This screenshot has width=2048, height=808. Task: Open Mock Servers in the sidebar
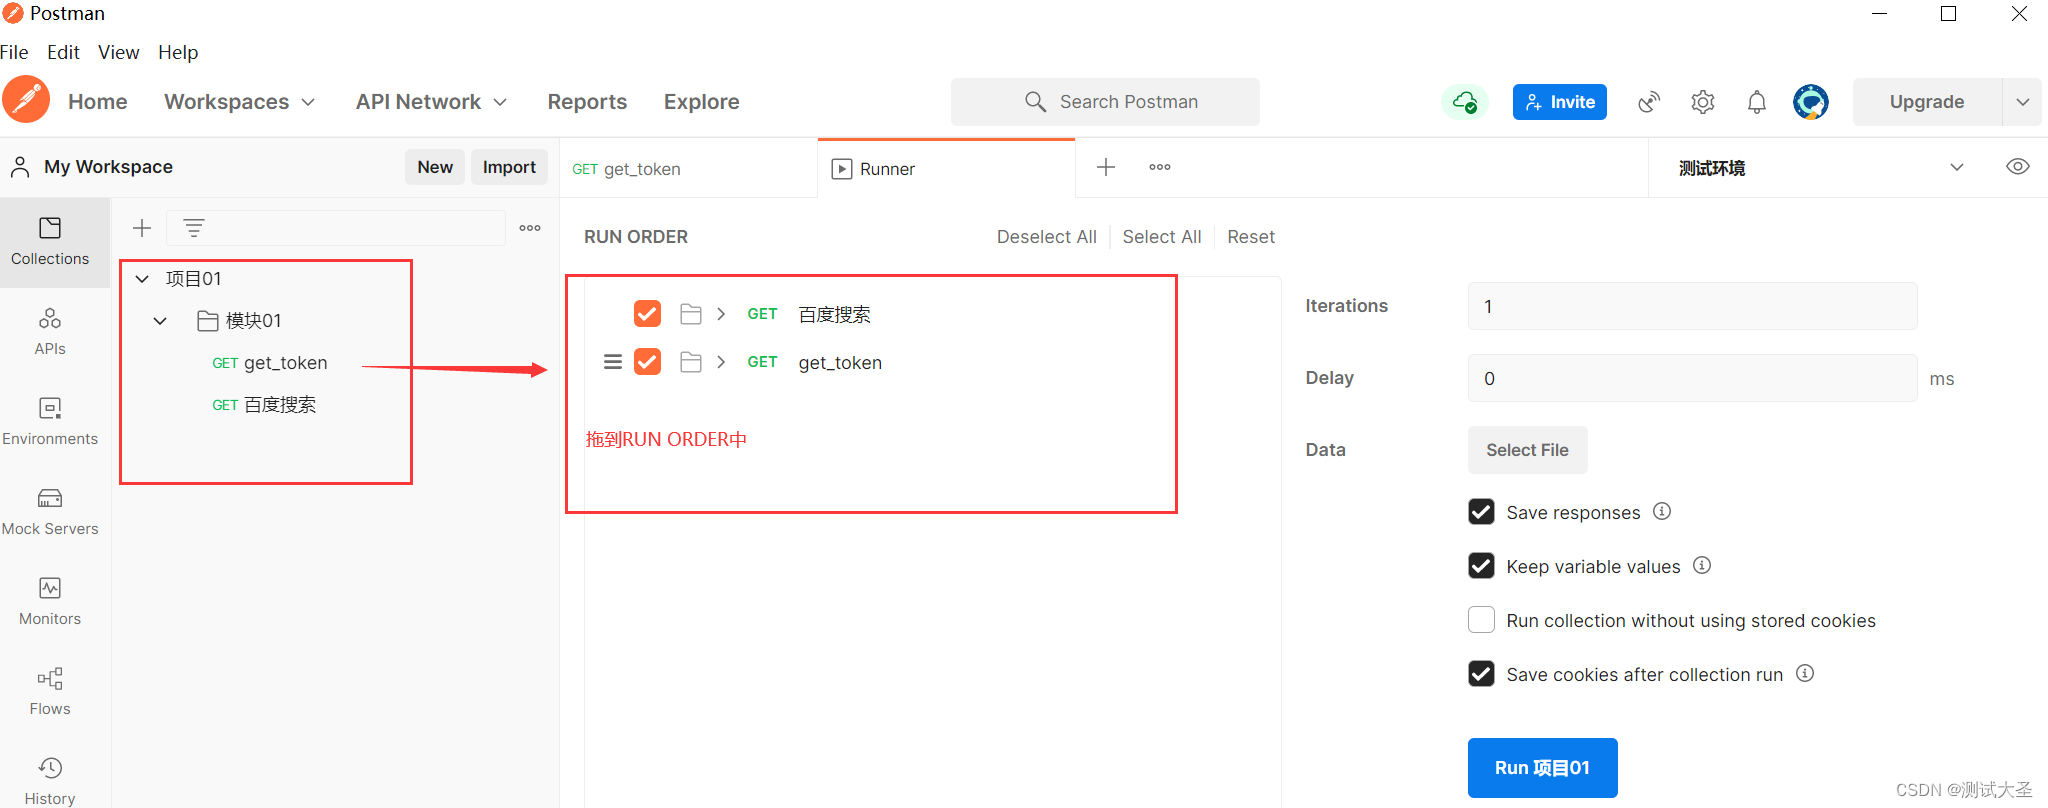(50, 512)
